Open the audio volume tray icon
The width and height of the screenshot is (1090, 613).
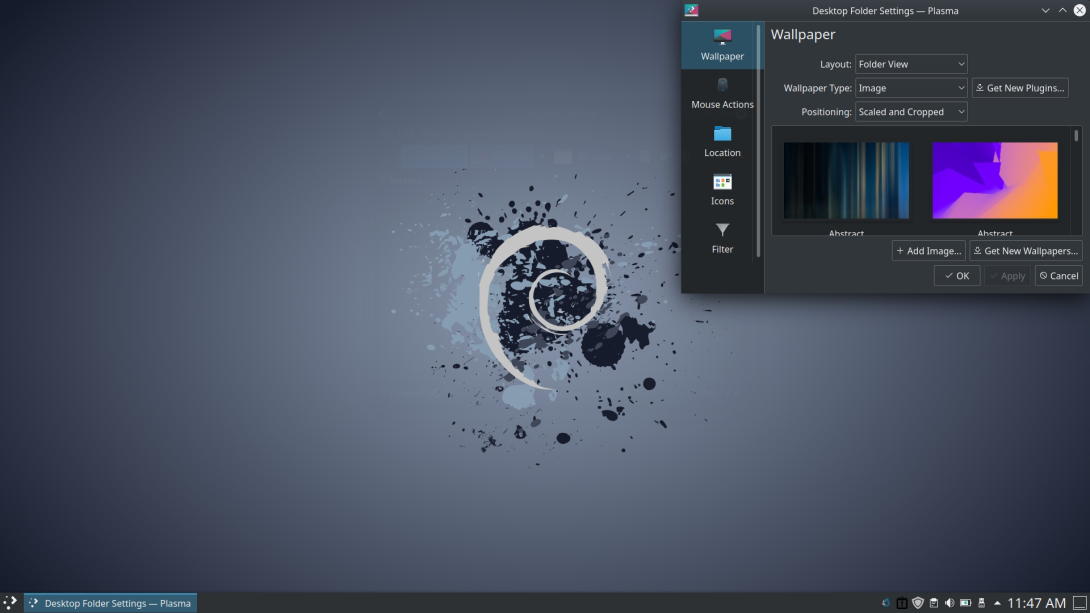click(950, 603)
